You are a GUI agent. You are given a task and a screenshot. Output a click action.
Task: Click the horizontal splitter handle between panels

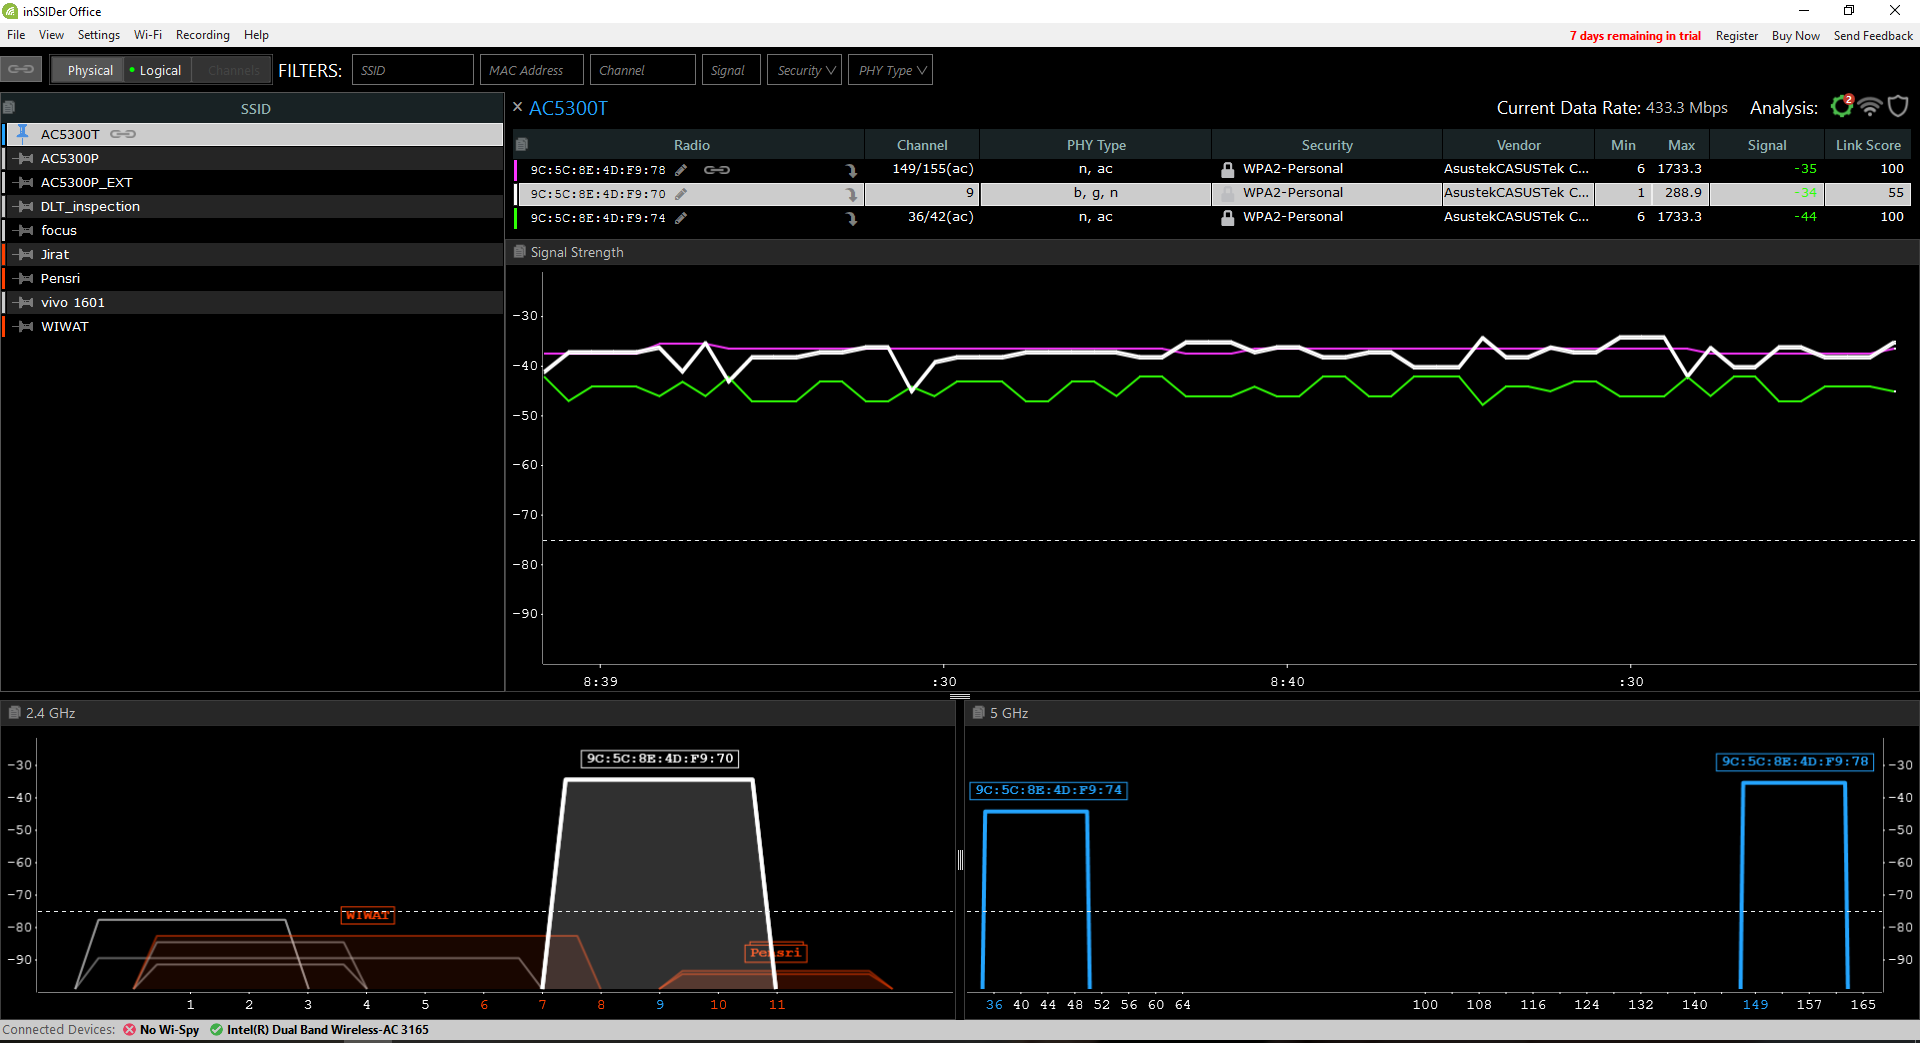click(x=960, y=696)
